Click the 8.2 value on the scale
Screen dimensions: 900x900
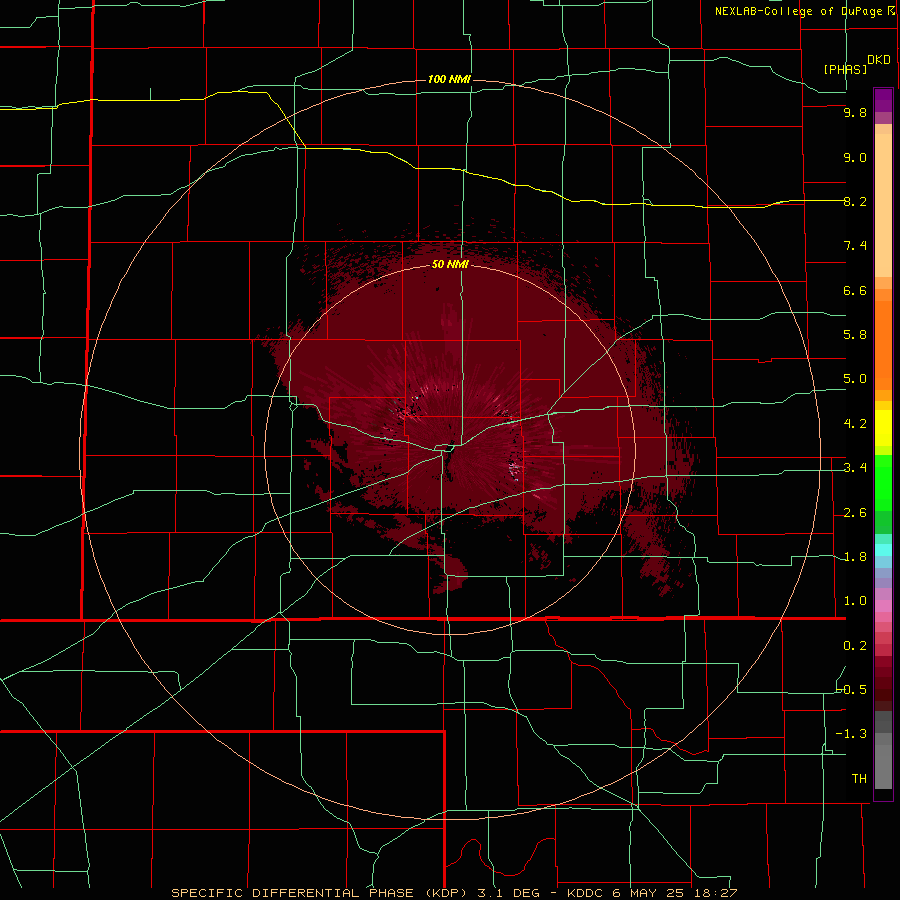point(855,201)
